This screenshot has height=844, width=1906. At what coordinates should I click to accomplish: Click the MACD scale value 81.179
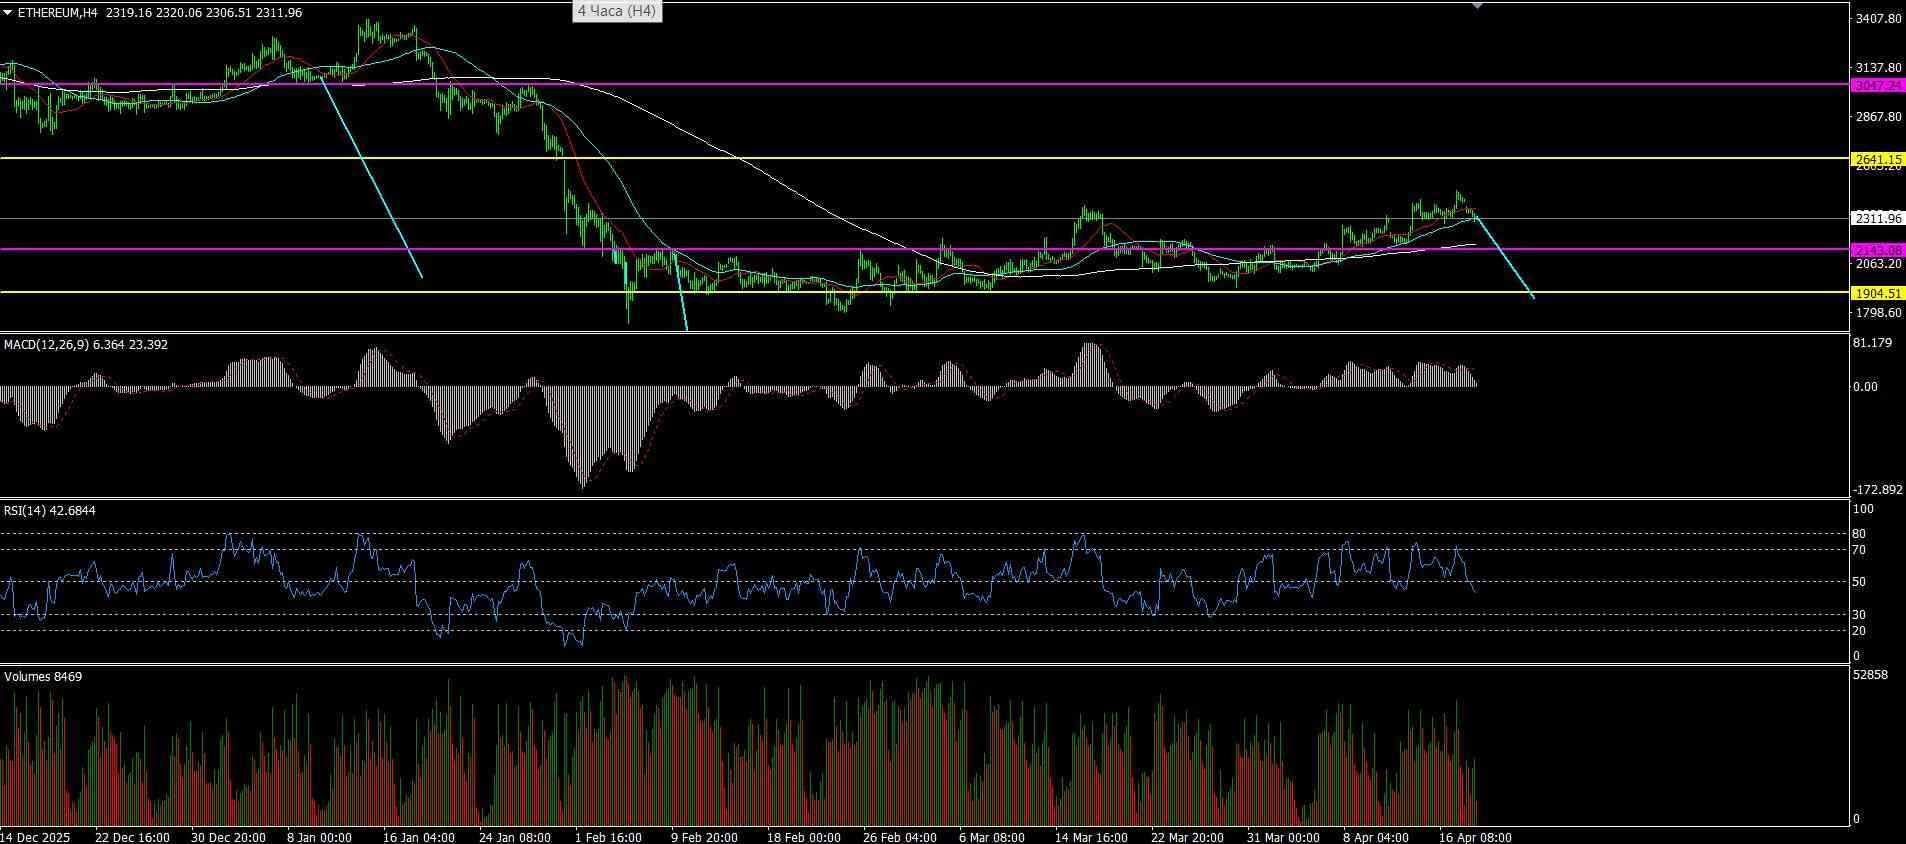[1872, 344]
